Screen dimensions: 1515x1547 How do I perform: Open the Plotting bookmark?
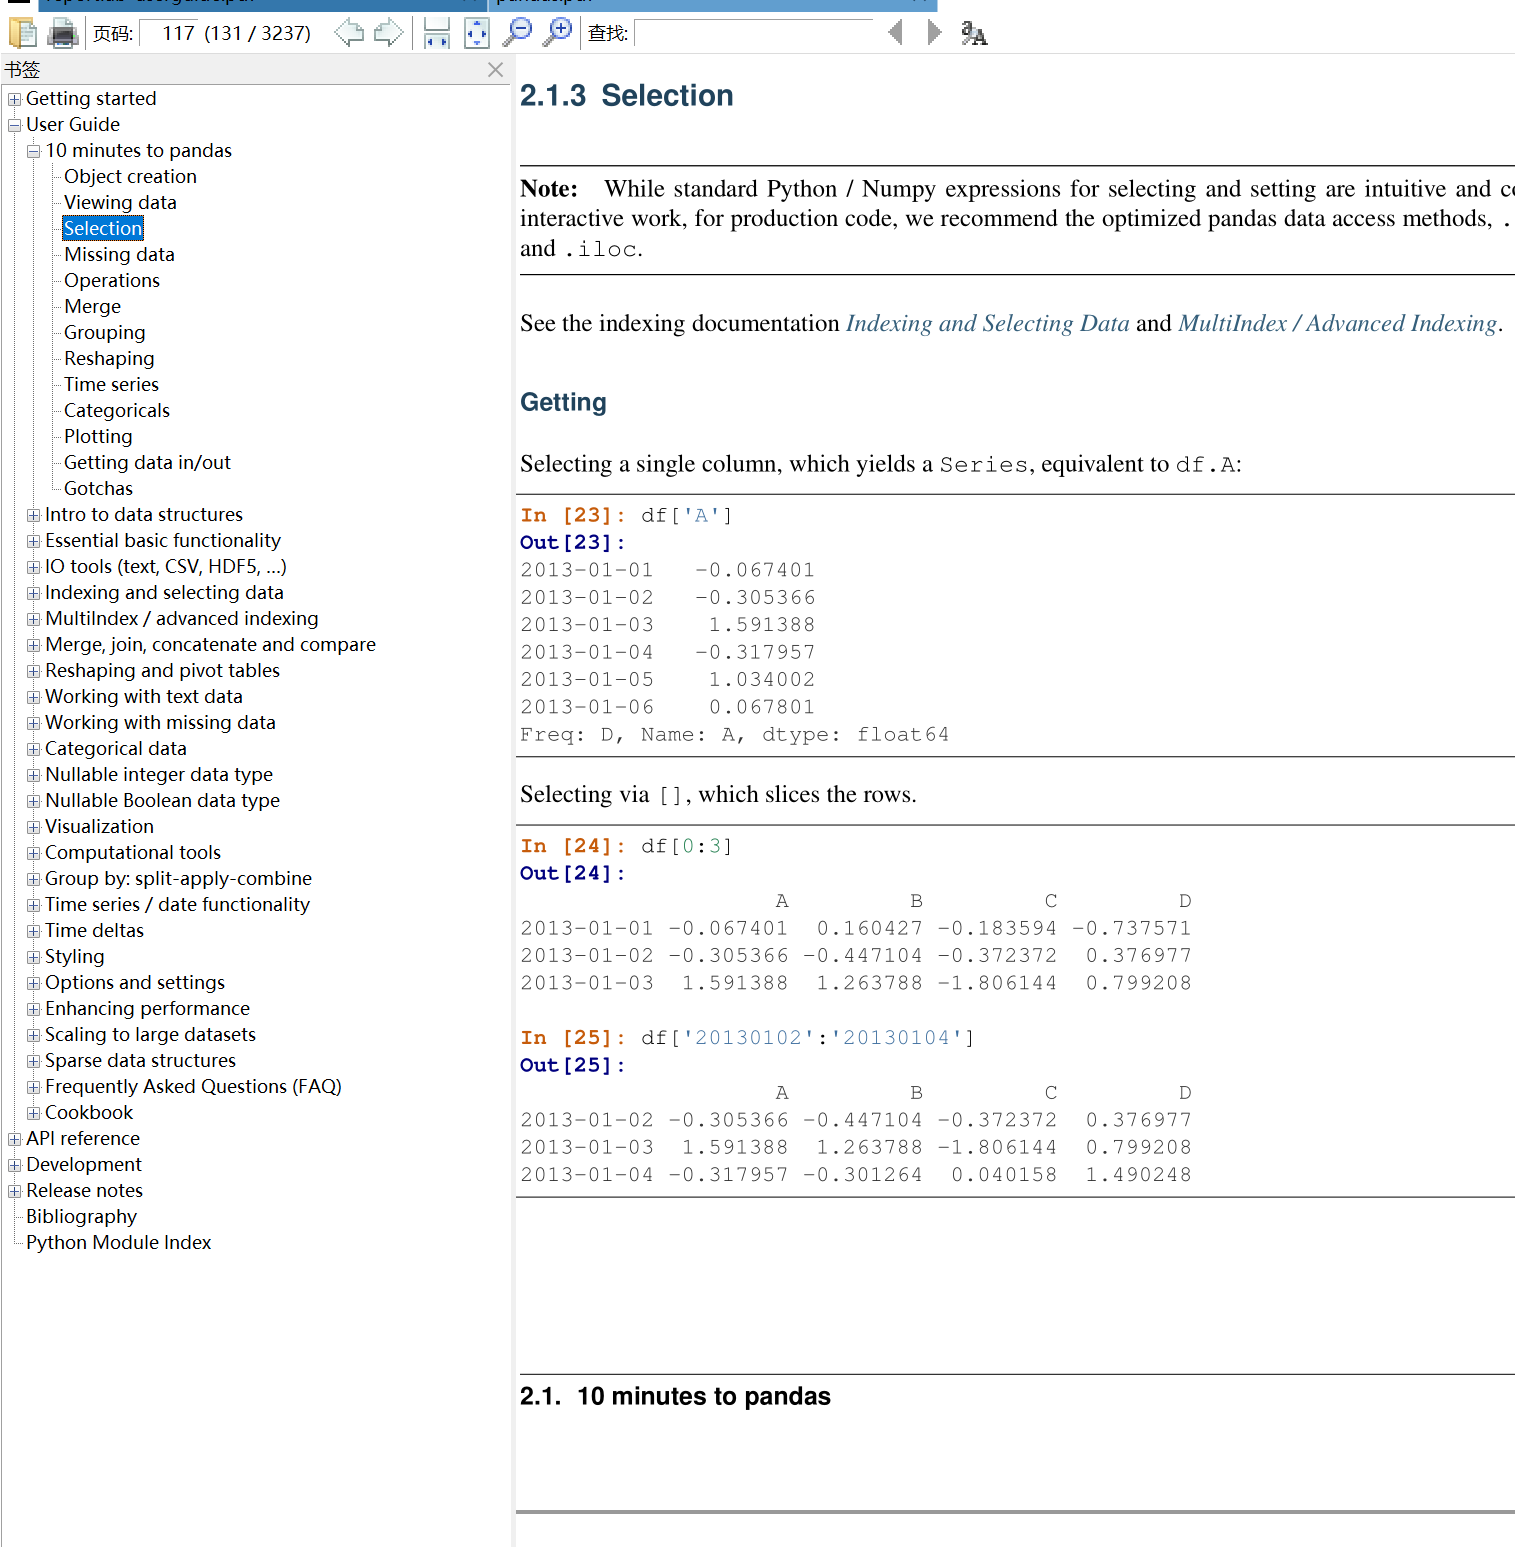click(98, 436)
